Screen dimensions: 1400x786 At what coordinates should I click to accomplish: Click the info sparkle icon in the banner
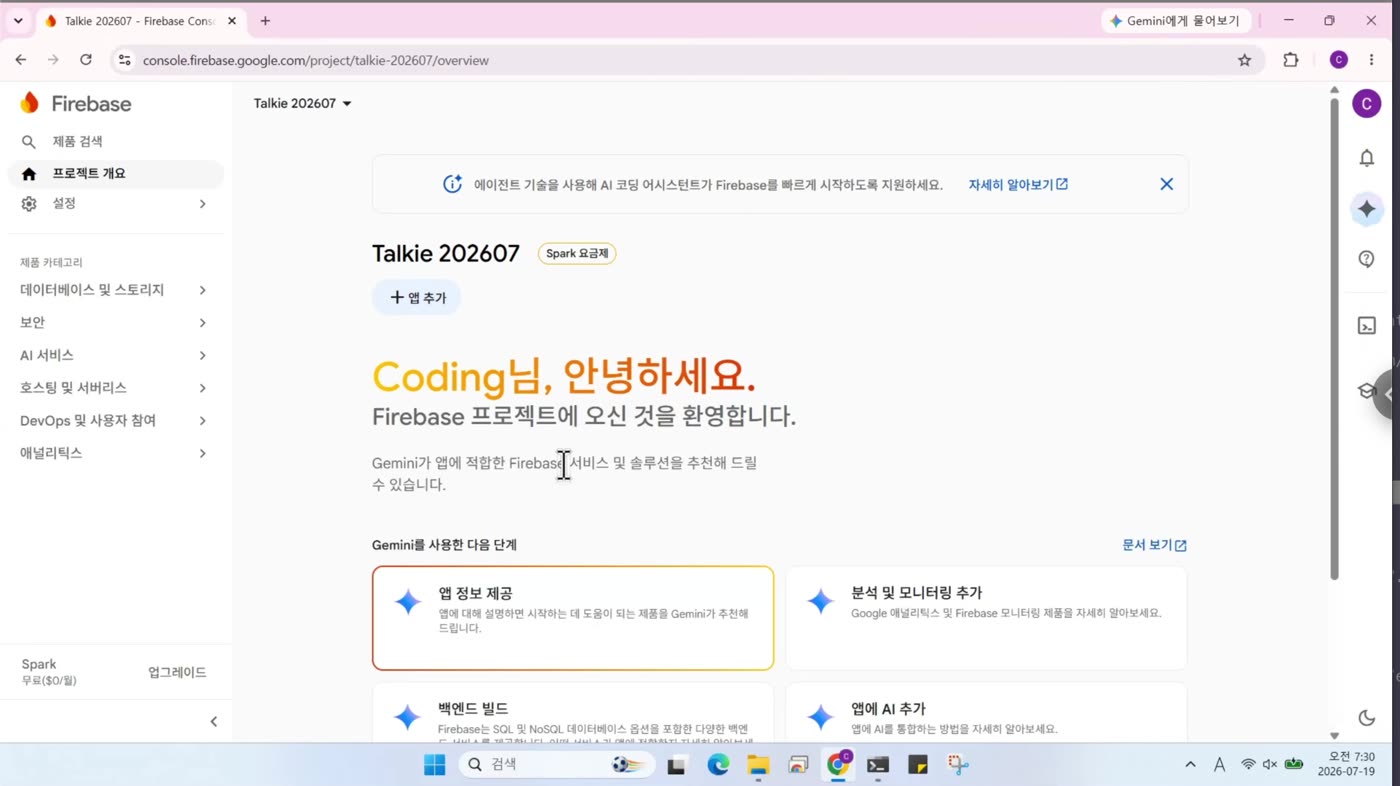tap(452, 184)
